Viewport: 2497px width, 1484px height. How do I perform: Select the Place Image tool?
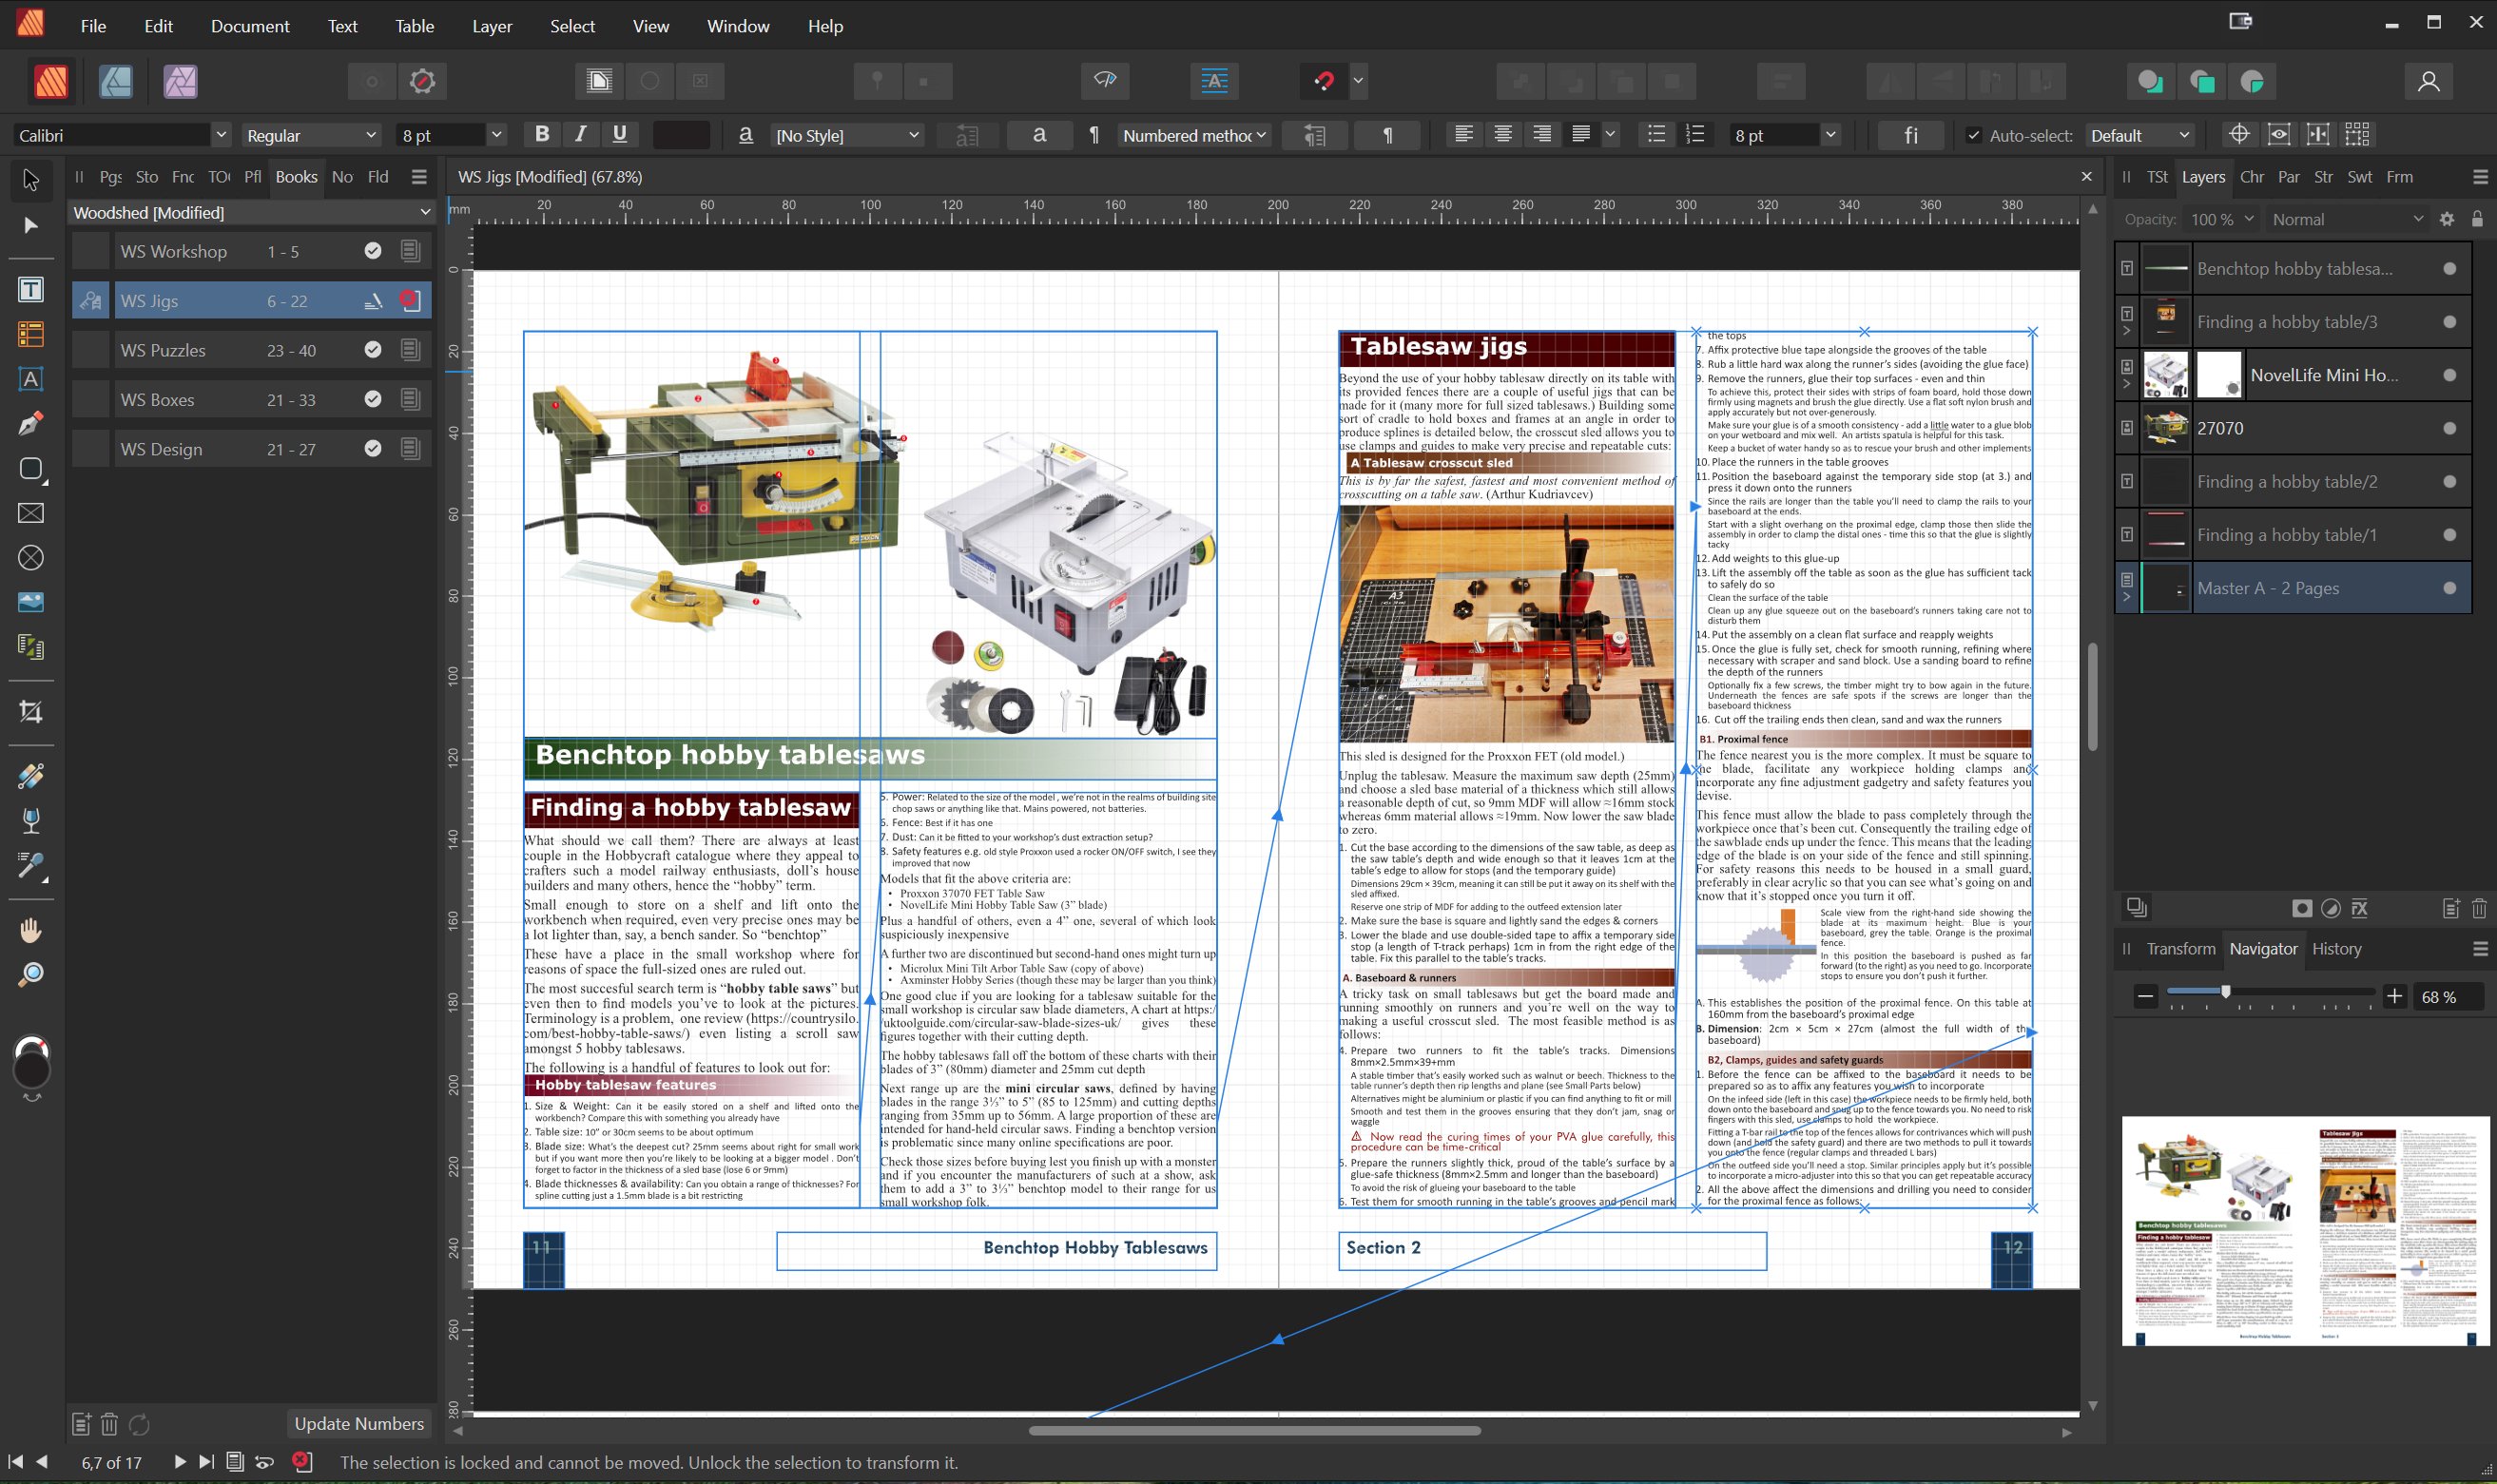click(x=31, y=602)
